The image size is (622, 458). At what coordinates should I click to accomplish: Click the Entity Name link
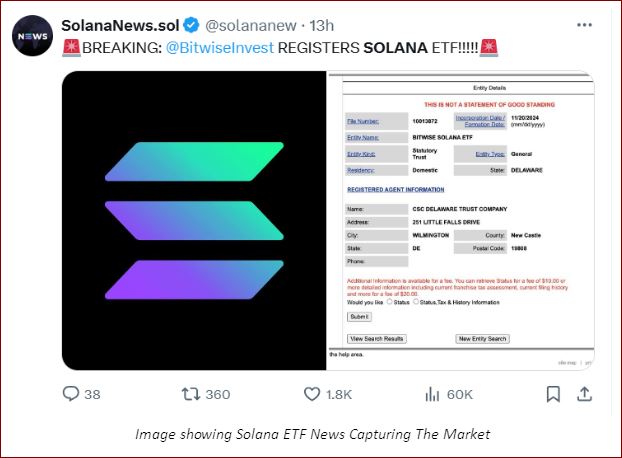(x=363, y=137)
